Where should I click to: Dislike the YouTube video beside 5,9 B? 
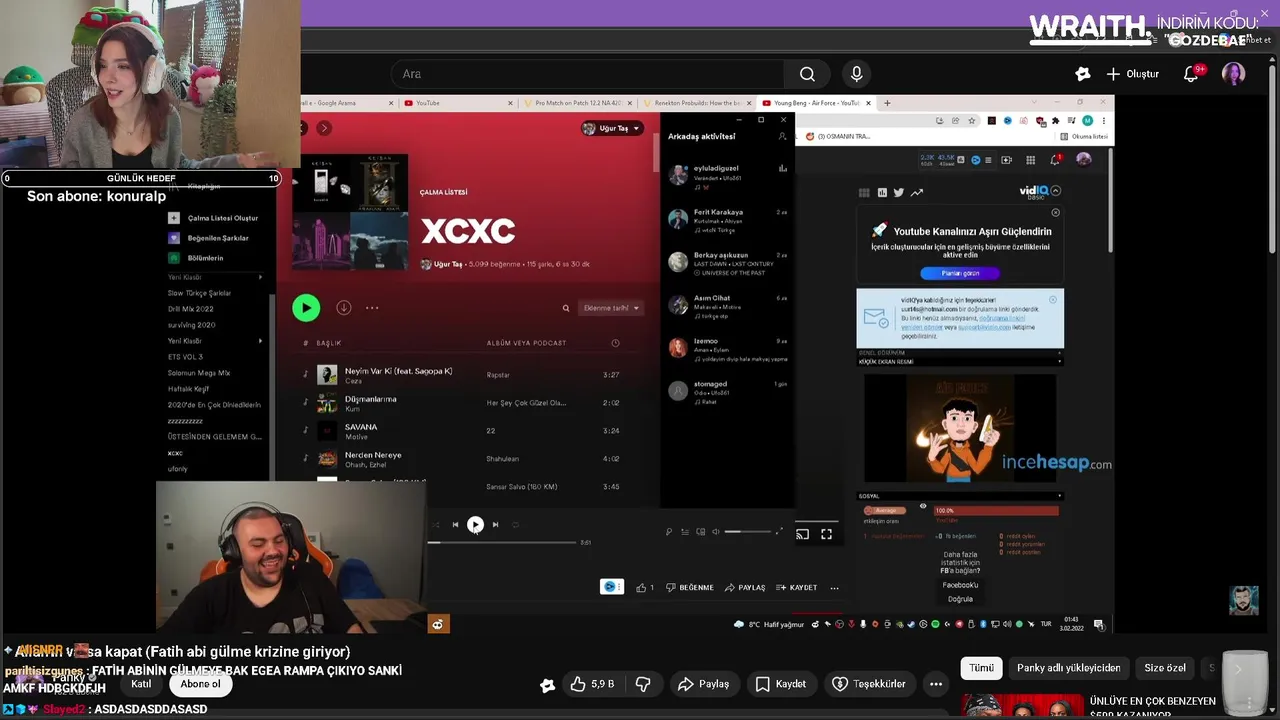643,684
